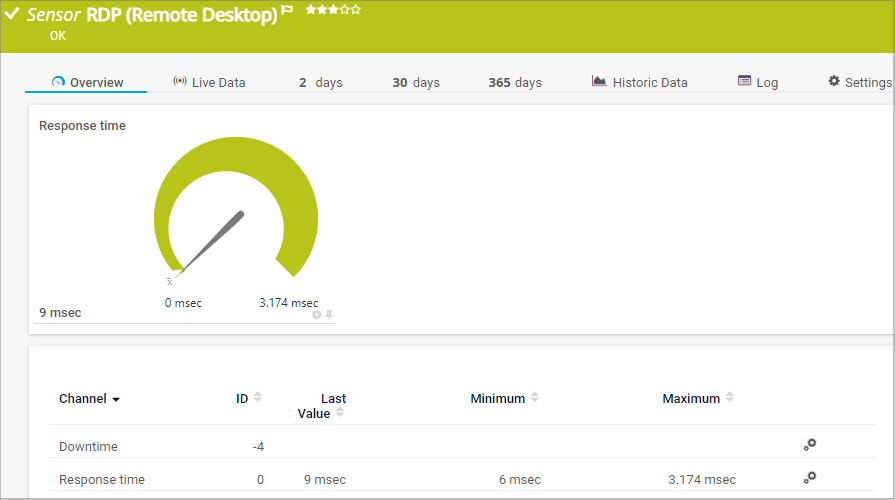The width and height of the screenshot is (895, 500).
Task: Open the Historic Data tab
Action: 639,82
